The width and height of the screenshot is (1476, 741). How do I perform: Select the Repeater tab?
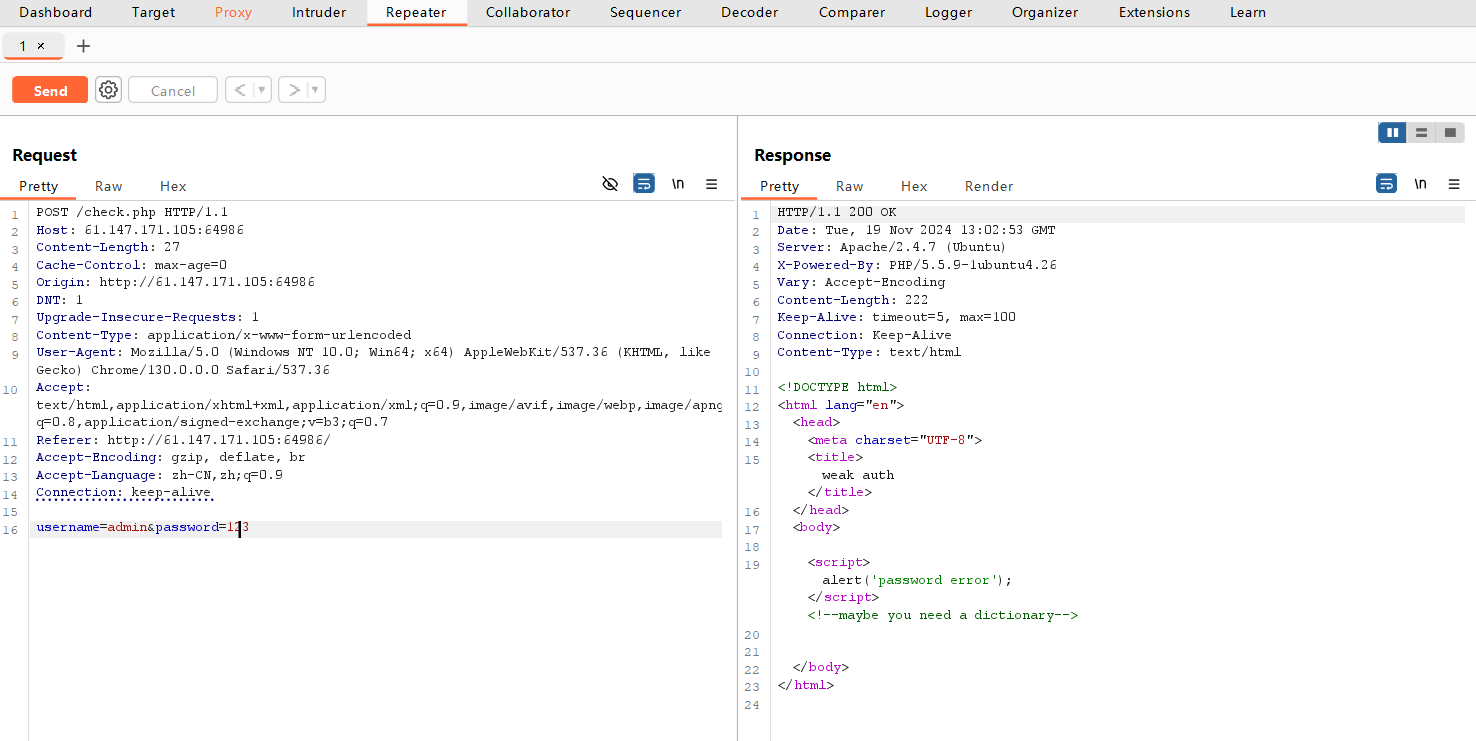click(x=416, y=13)
